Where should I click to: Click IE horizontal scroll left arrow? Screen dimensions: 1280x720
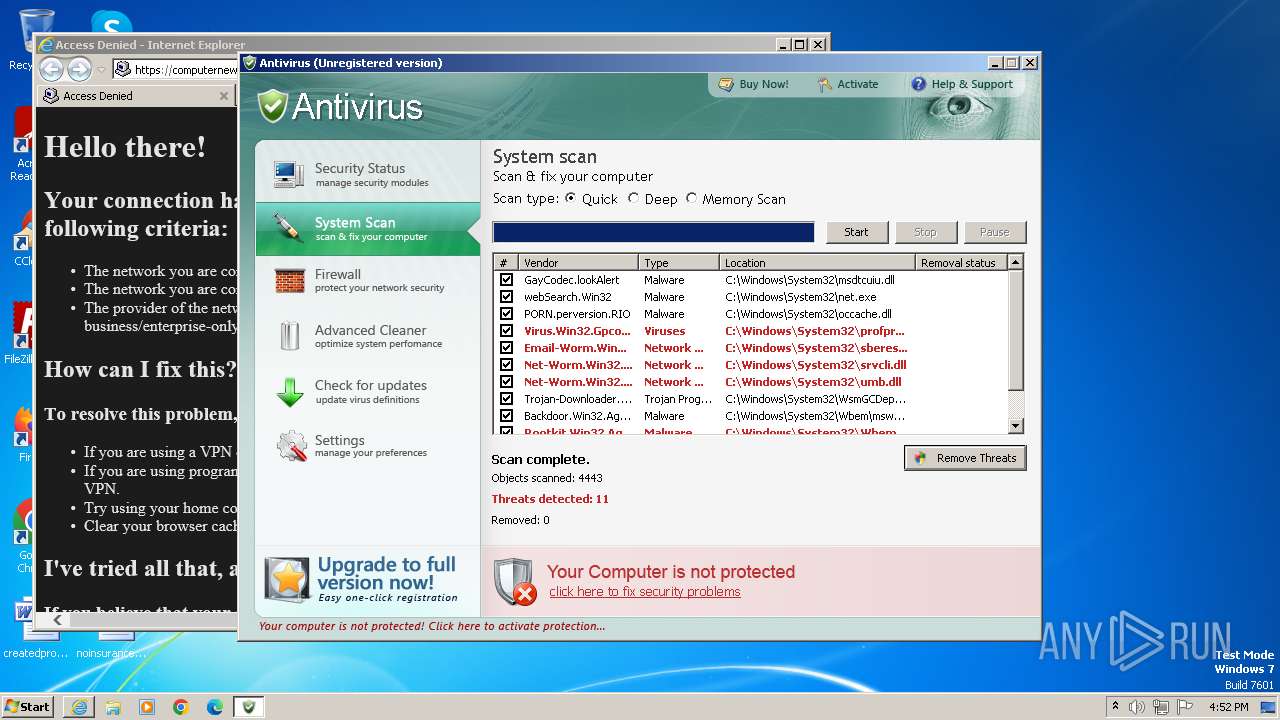coord(57,620)
